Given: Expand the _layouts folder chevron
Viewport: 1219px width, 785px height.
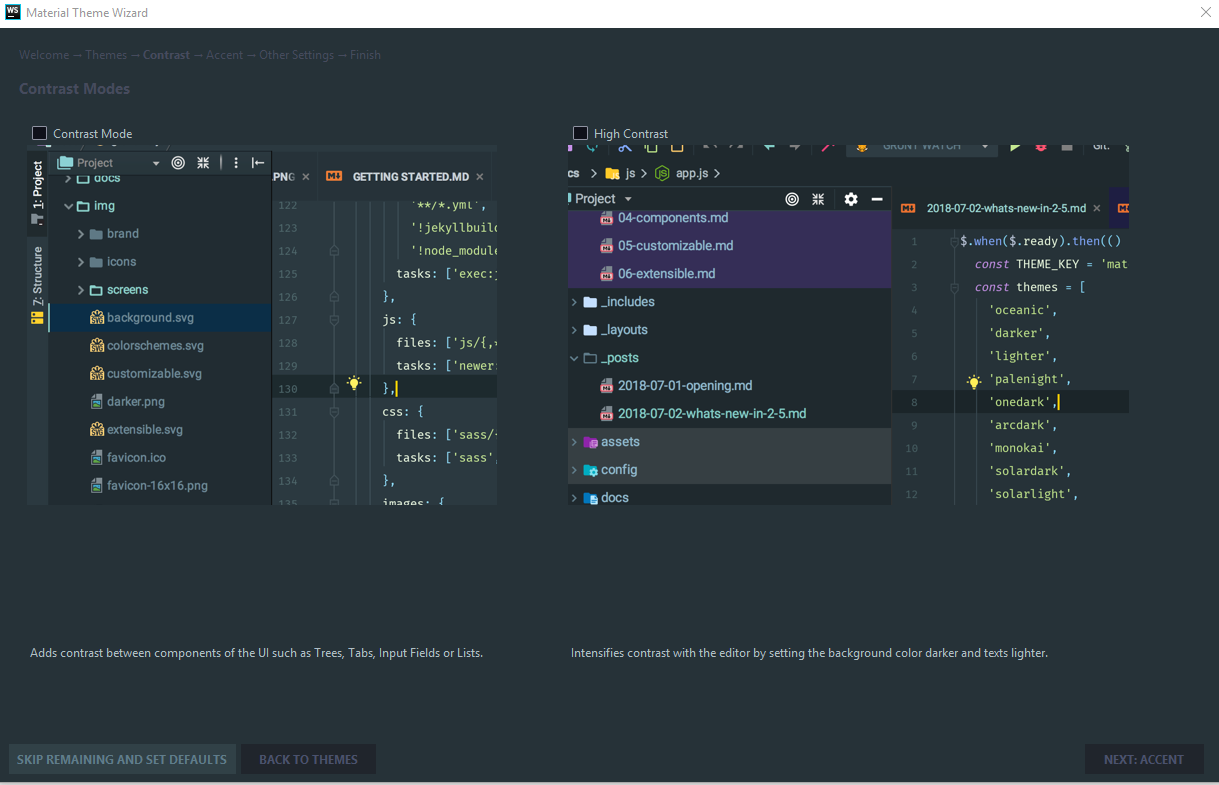Looking at the screenshot, I should [574, 330].
